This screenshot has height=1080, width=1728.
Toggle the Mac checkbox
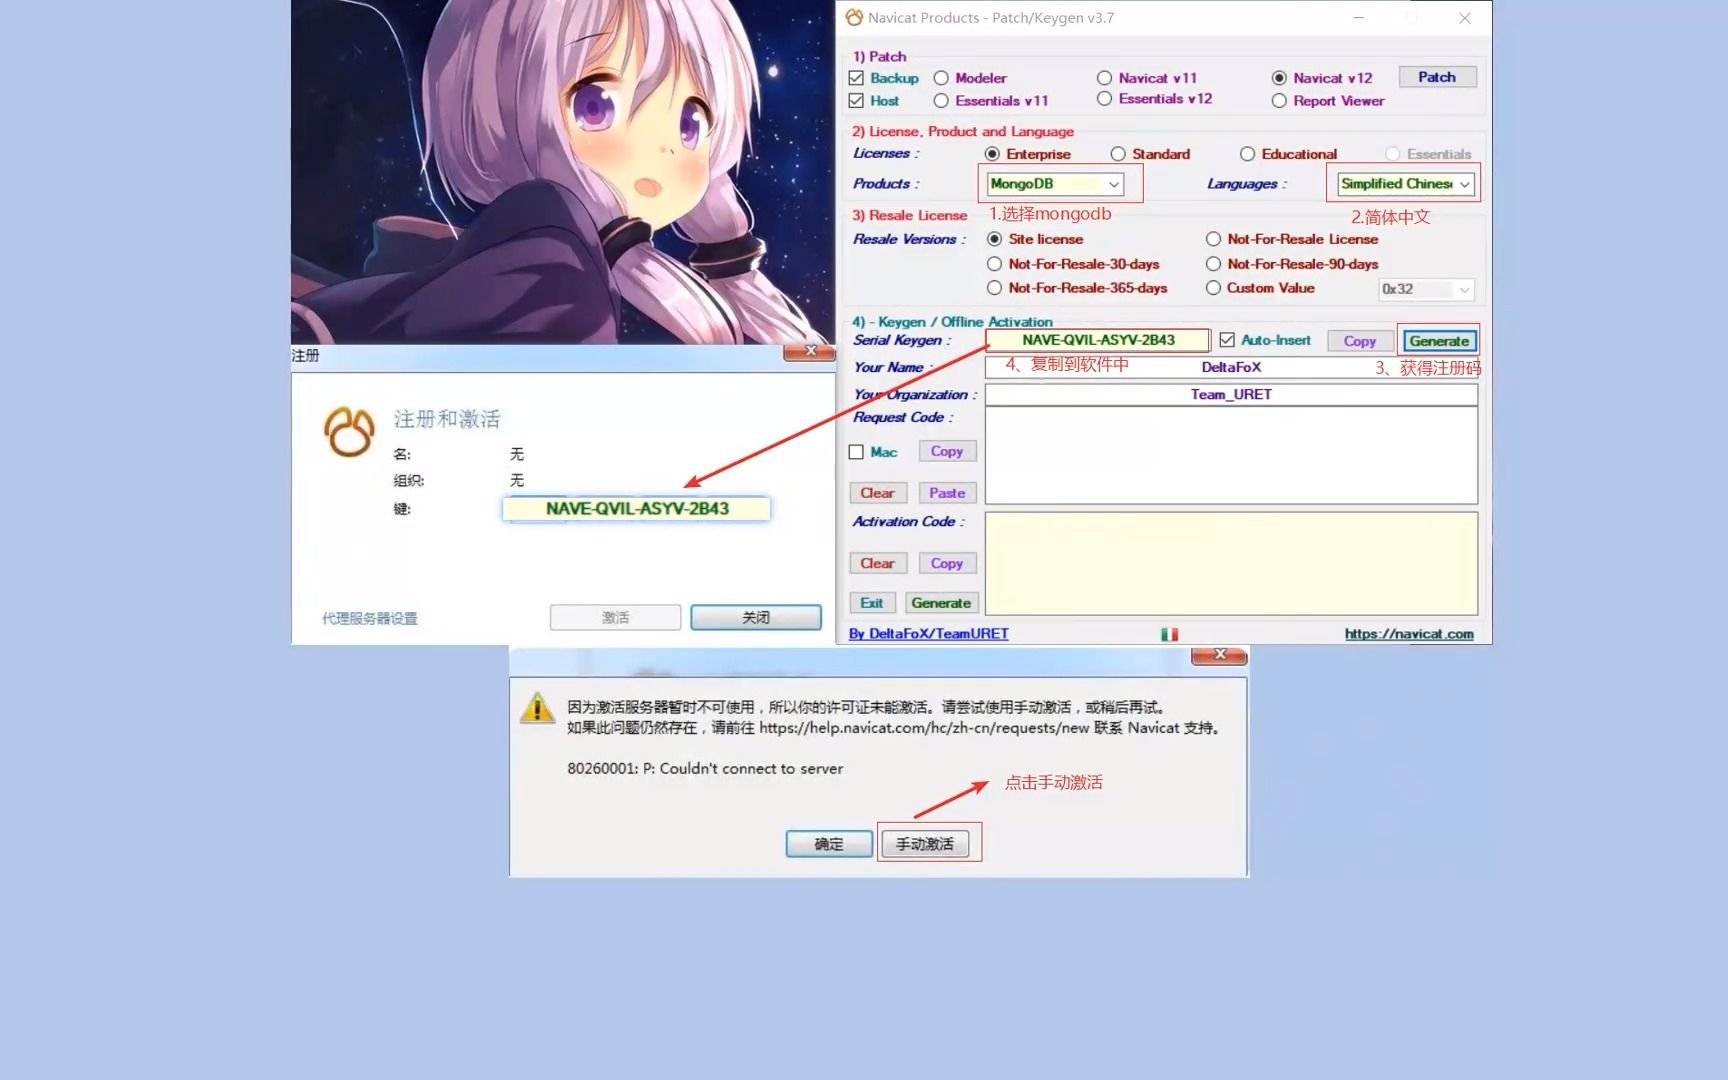pos(856,451)
